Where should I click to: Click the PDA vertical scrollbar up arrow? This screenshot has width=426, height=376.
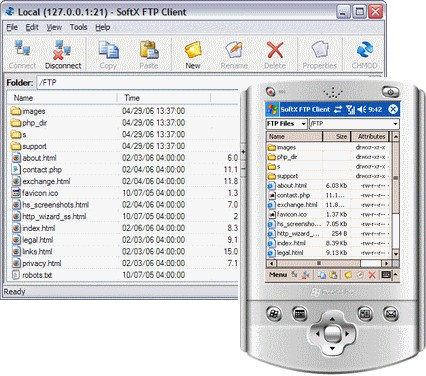tap(396, 136)
